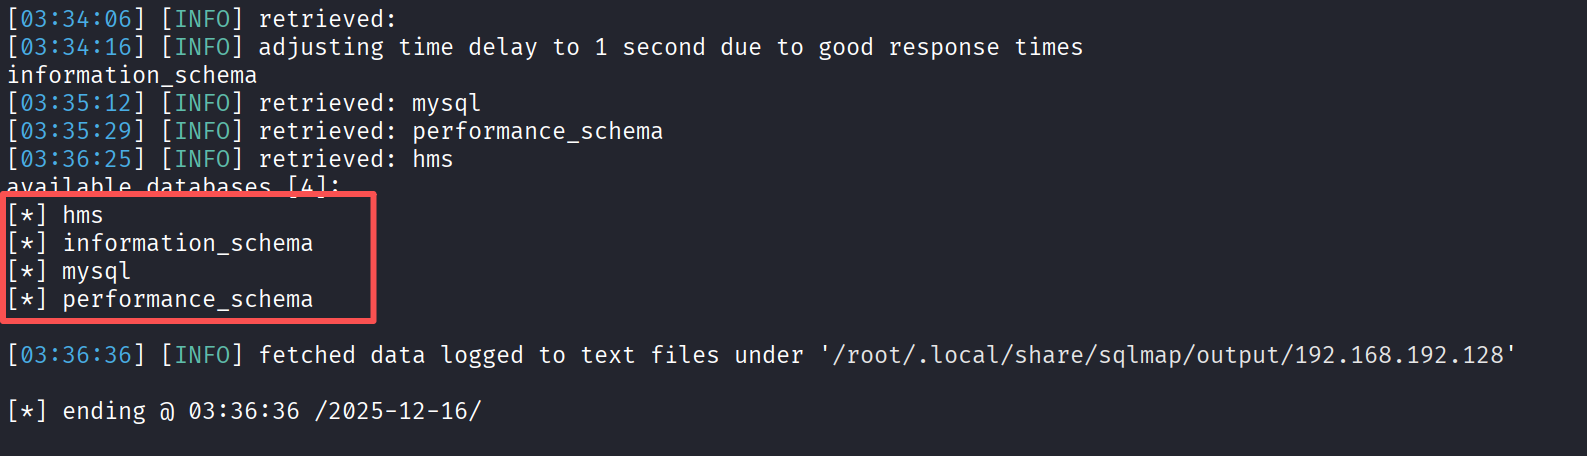
Task: Click the 03:36:25 timestamp
Action: [76, 159]
